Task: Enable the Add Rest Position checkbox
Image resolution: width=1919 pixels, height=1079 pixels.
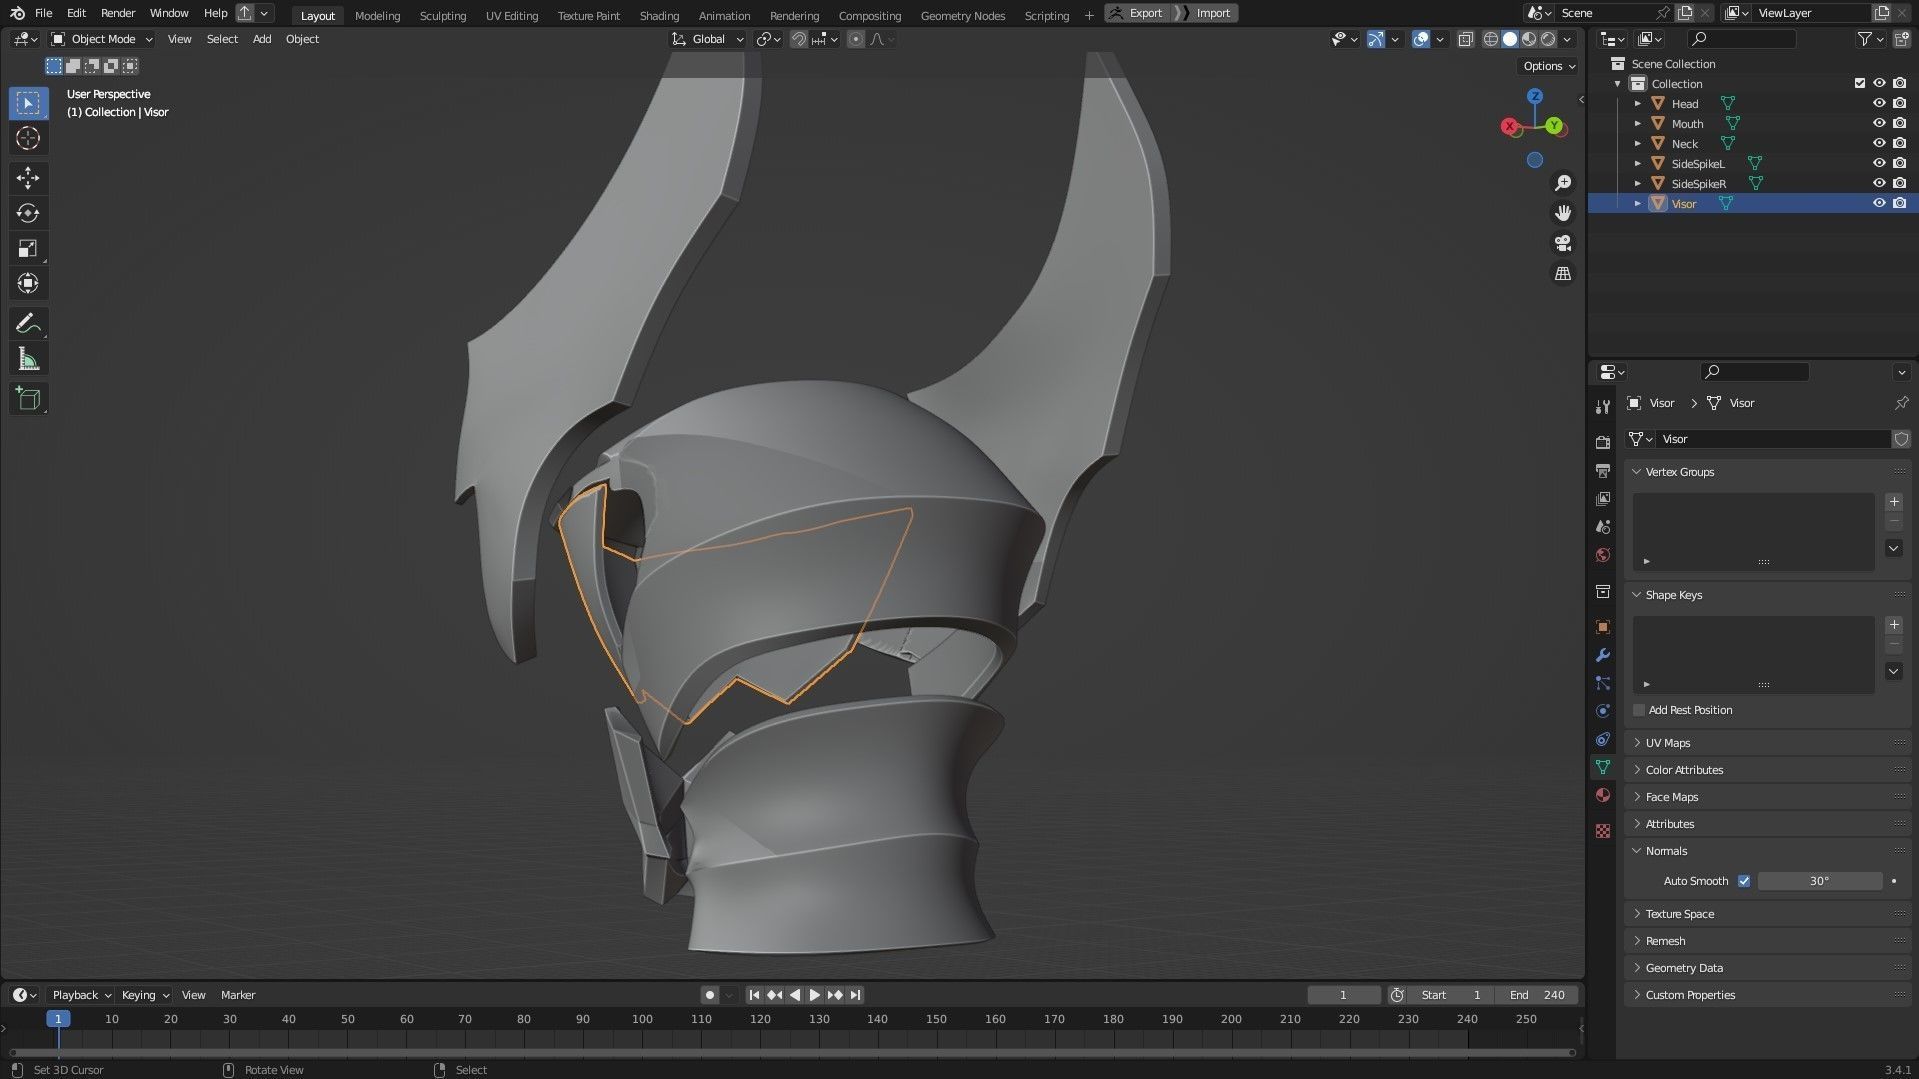Action: [x=1639, y=710]
